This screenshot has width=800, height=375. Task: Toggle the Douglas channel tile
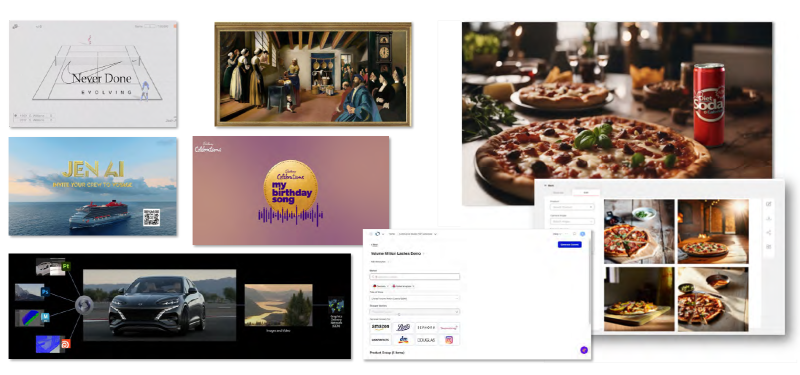tap(426, 340)
